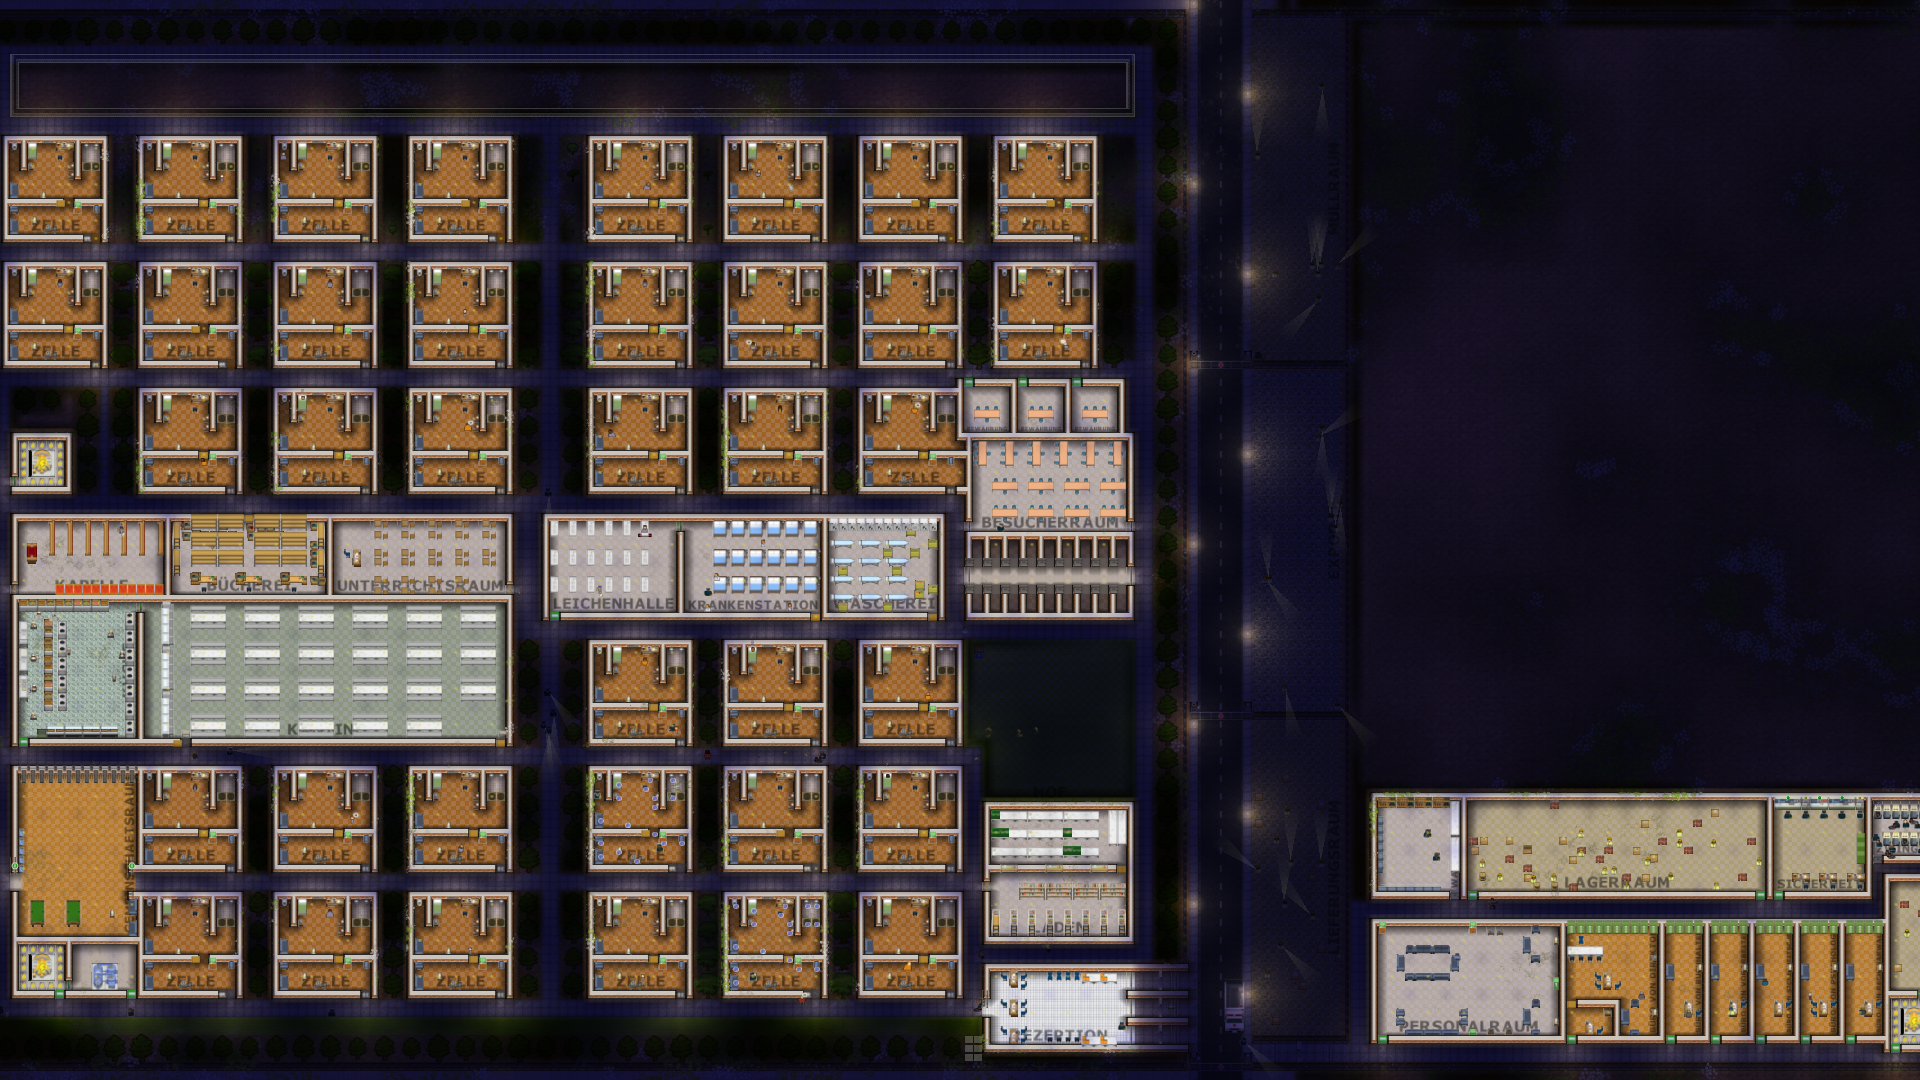Select the top-left Zelle cell
The height and width of the screenshot is (1080, 1920).
55,188
